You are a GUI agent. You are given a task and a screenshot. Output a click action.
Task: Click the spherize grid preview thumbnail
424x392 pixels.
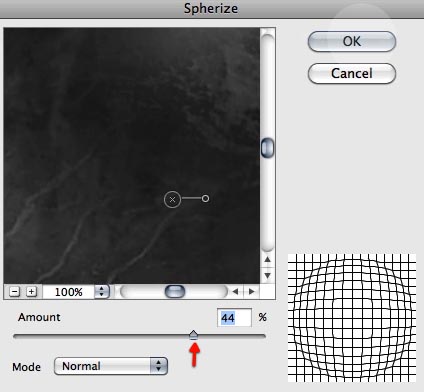[x=352, y=318]
